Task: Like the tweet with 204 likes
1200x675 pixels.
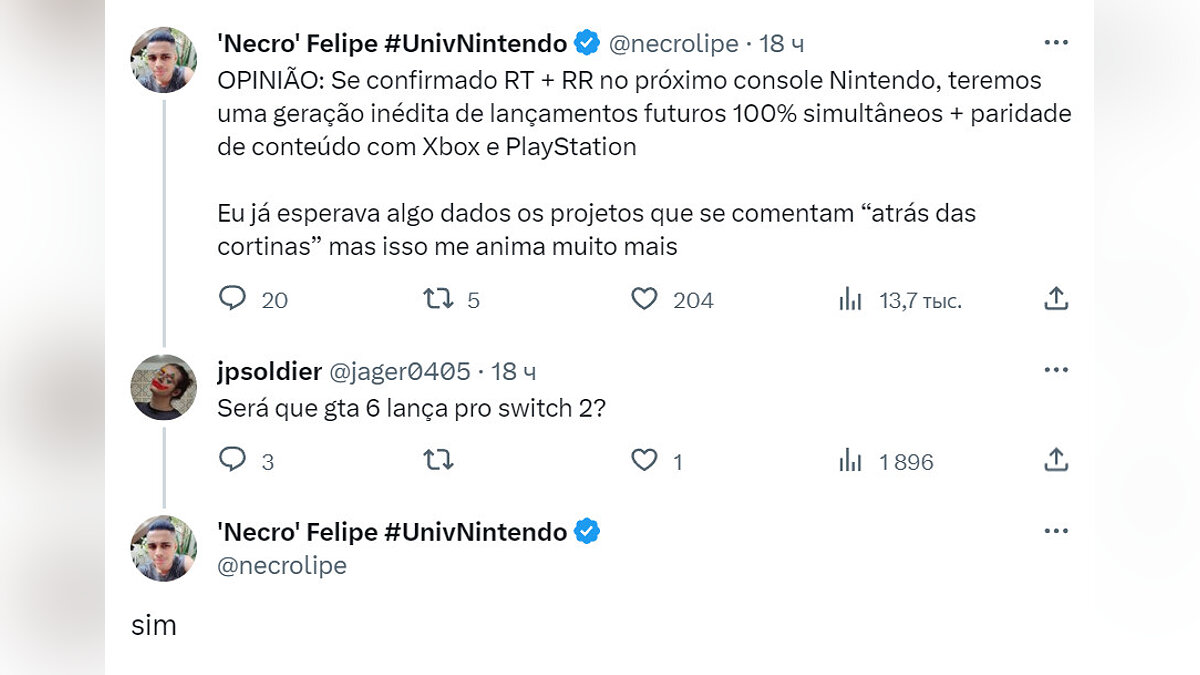Action: 645,299
